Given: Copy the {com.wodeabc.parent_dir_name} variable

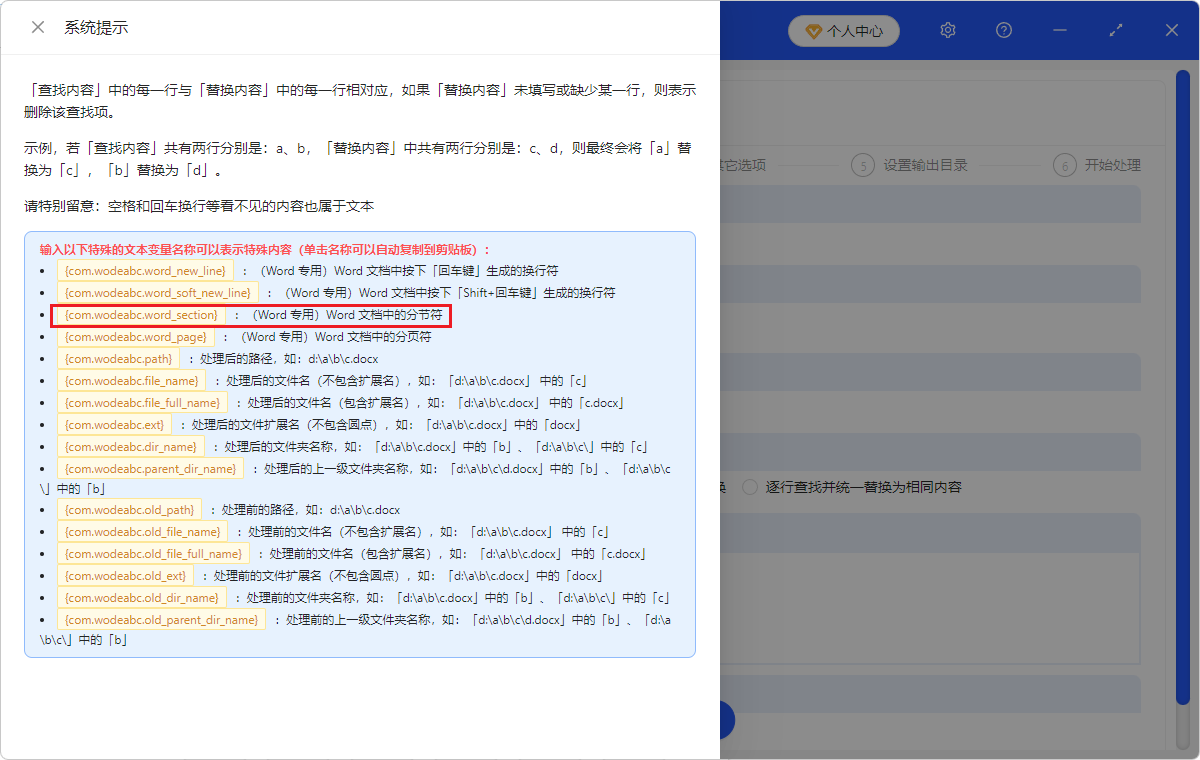Looking at the screenshot, I should point(150,469).
